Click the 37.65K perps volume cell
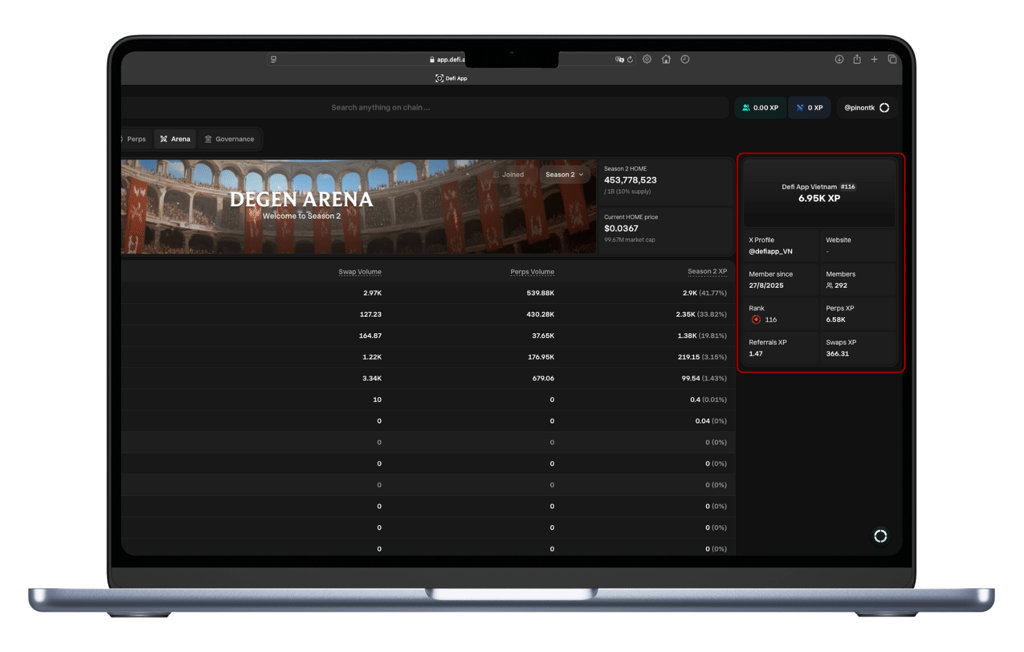This screenshot has width=1024, height=652. click(x=543, y=336)
